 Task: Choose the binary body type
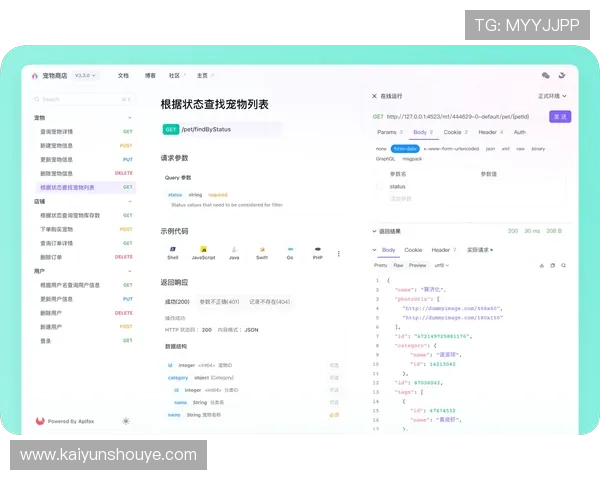(x=538, y=149)
